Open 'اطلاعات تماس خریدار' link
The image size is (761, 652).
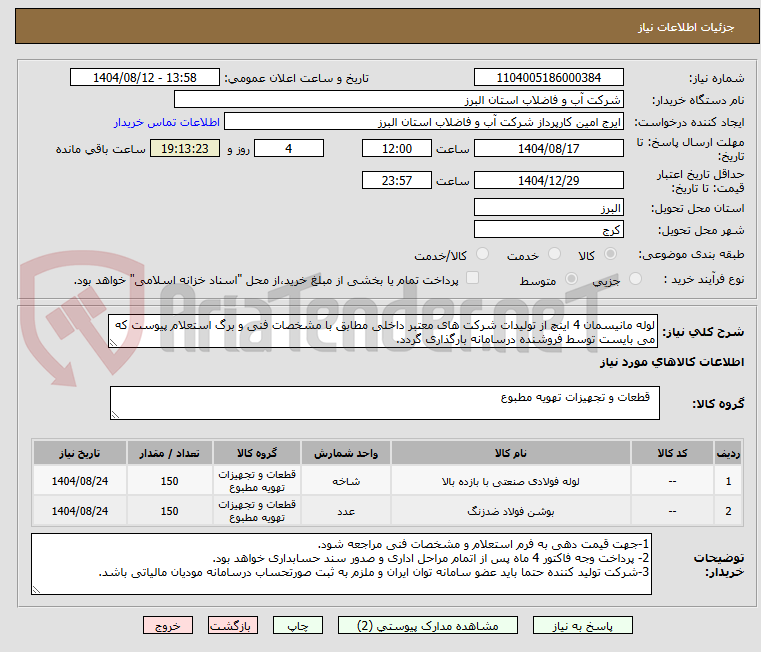(167, 122)
